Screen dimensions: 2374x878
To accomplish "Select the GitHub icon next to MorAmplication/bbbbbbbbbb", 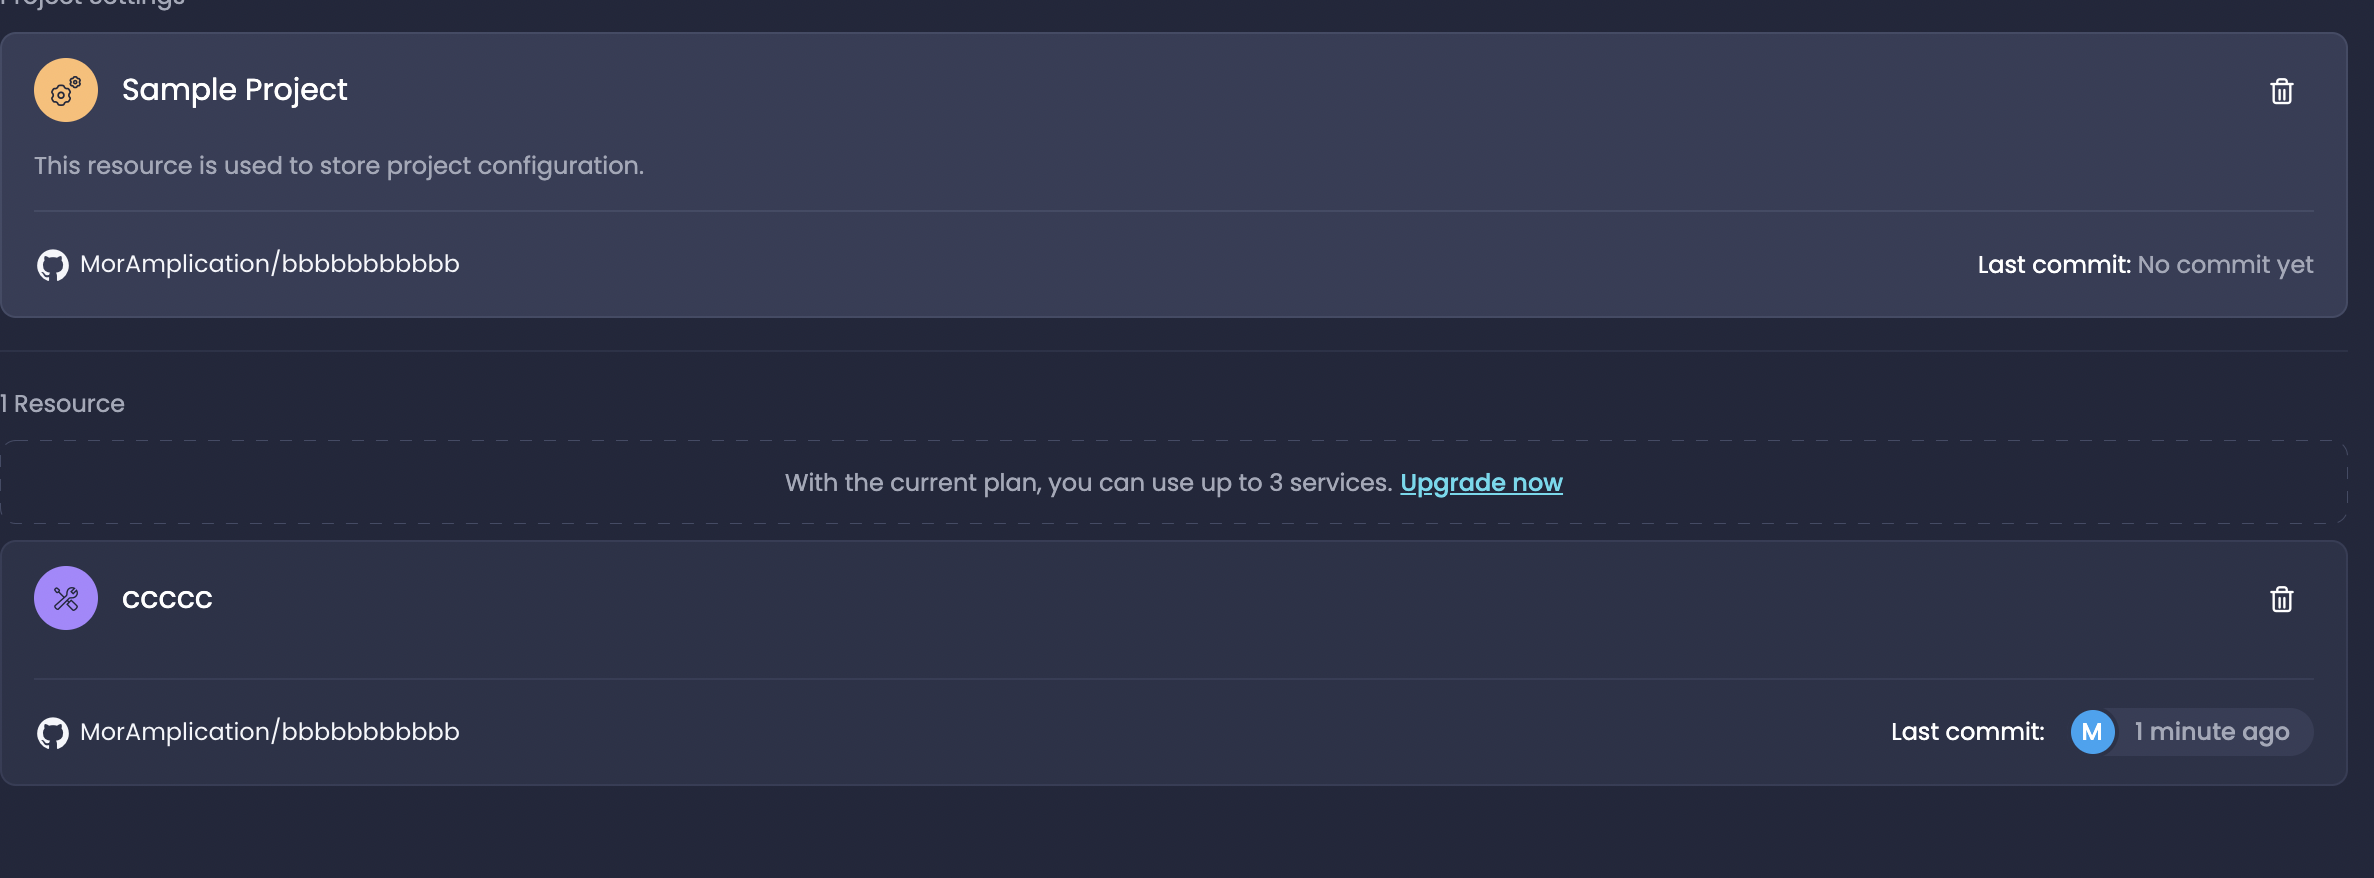I will tap(52, 264).
